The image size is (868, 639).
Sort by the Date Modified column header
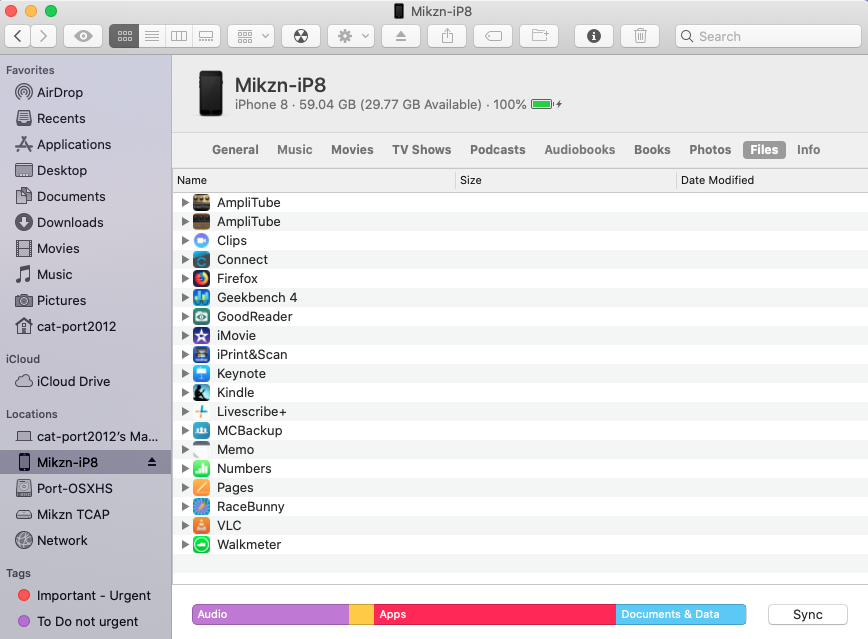click(x=772, y=180)
